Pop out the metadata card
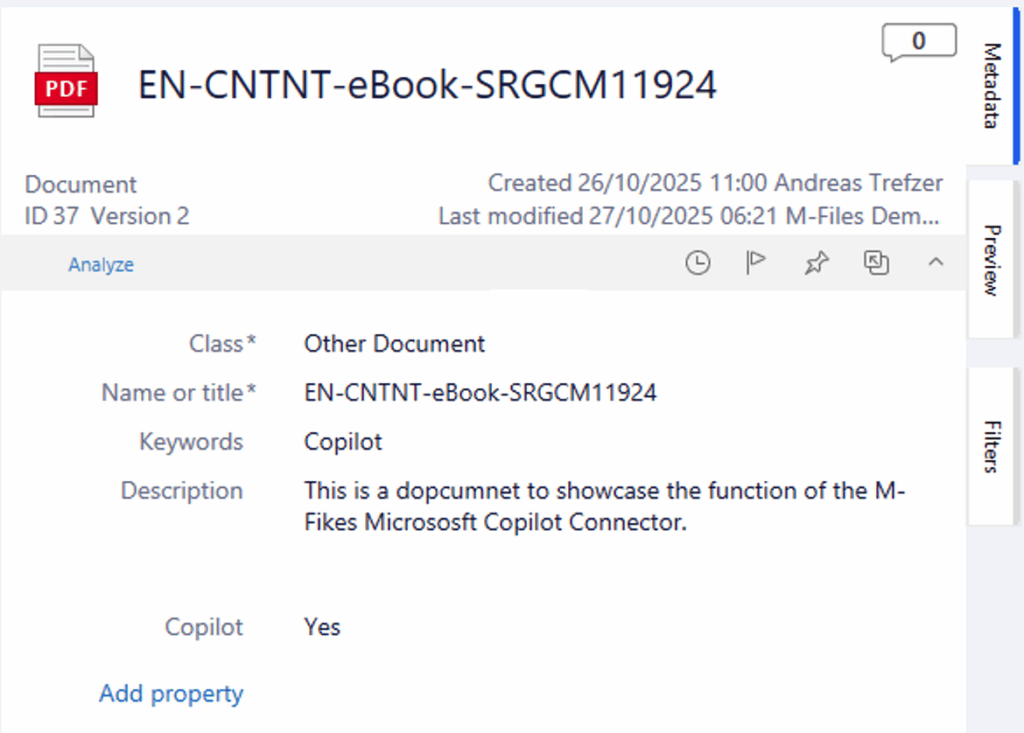 tap(876, 263)
